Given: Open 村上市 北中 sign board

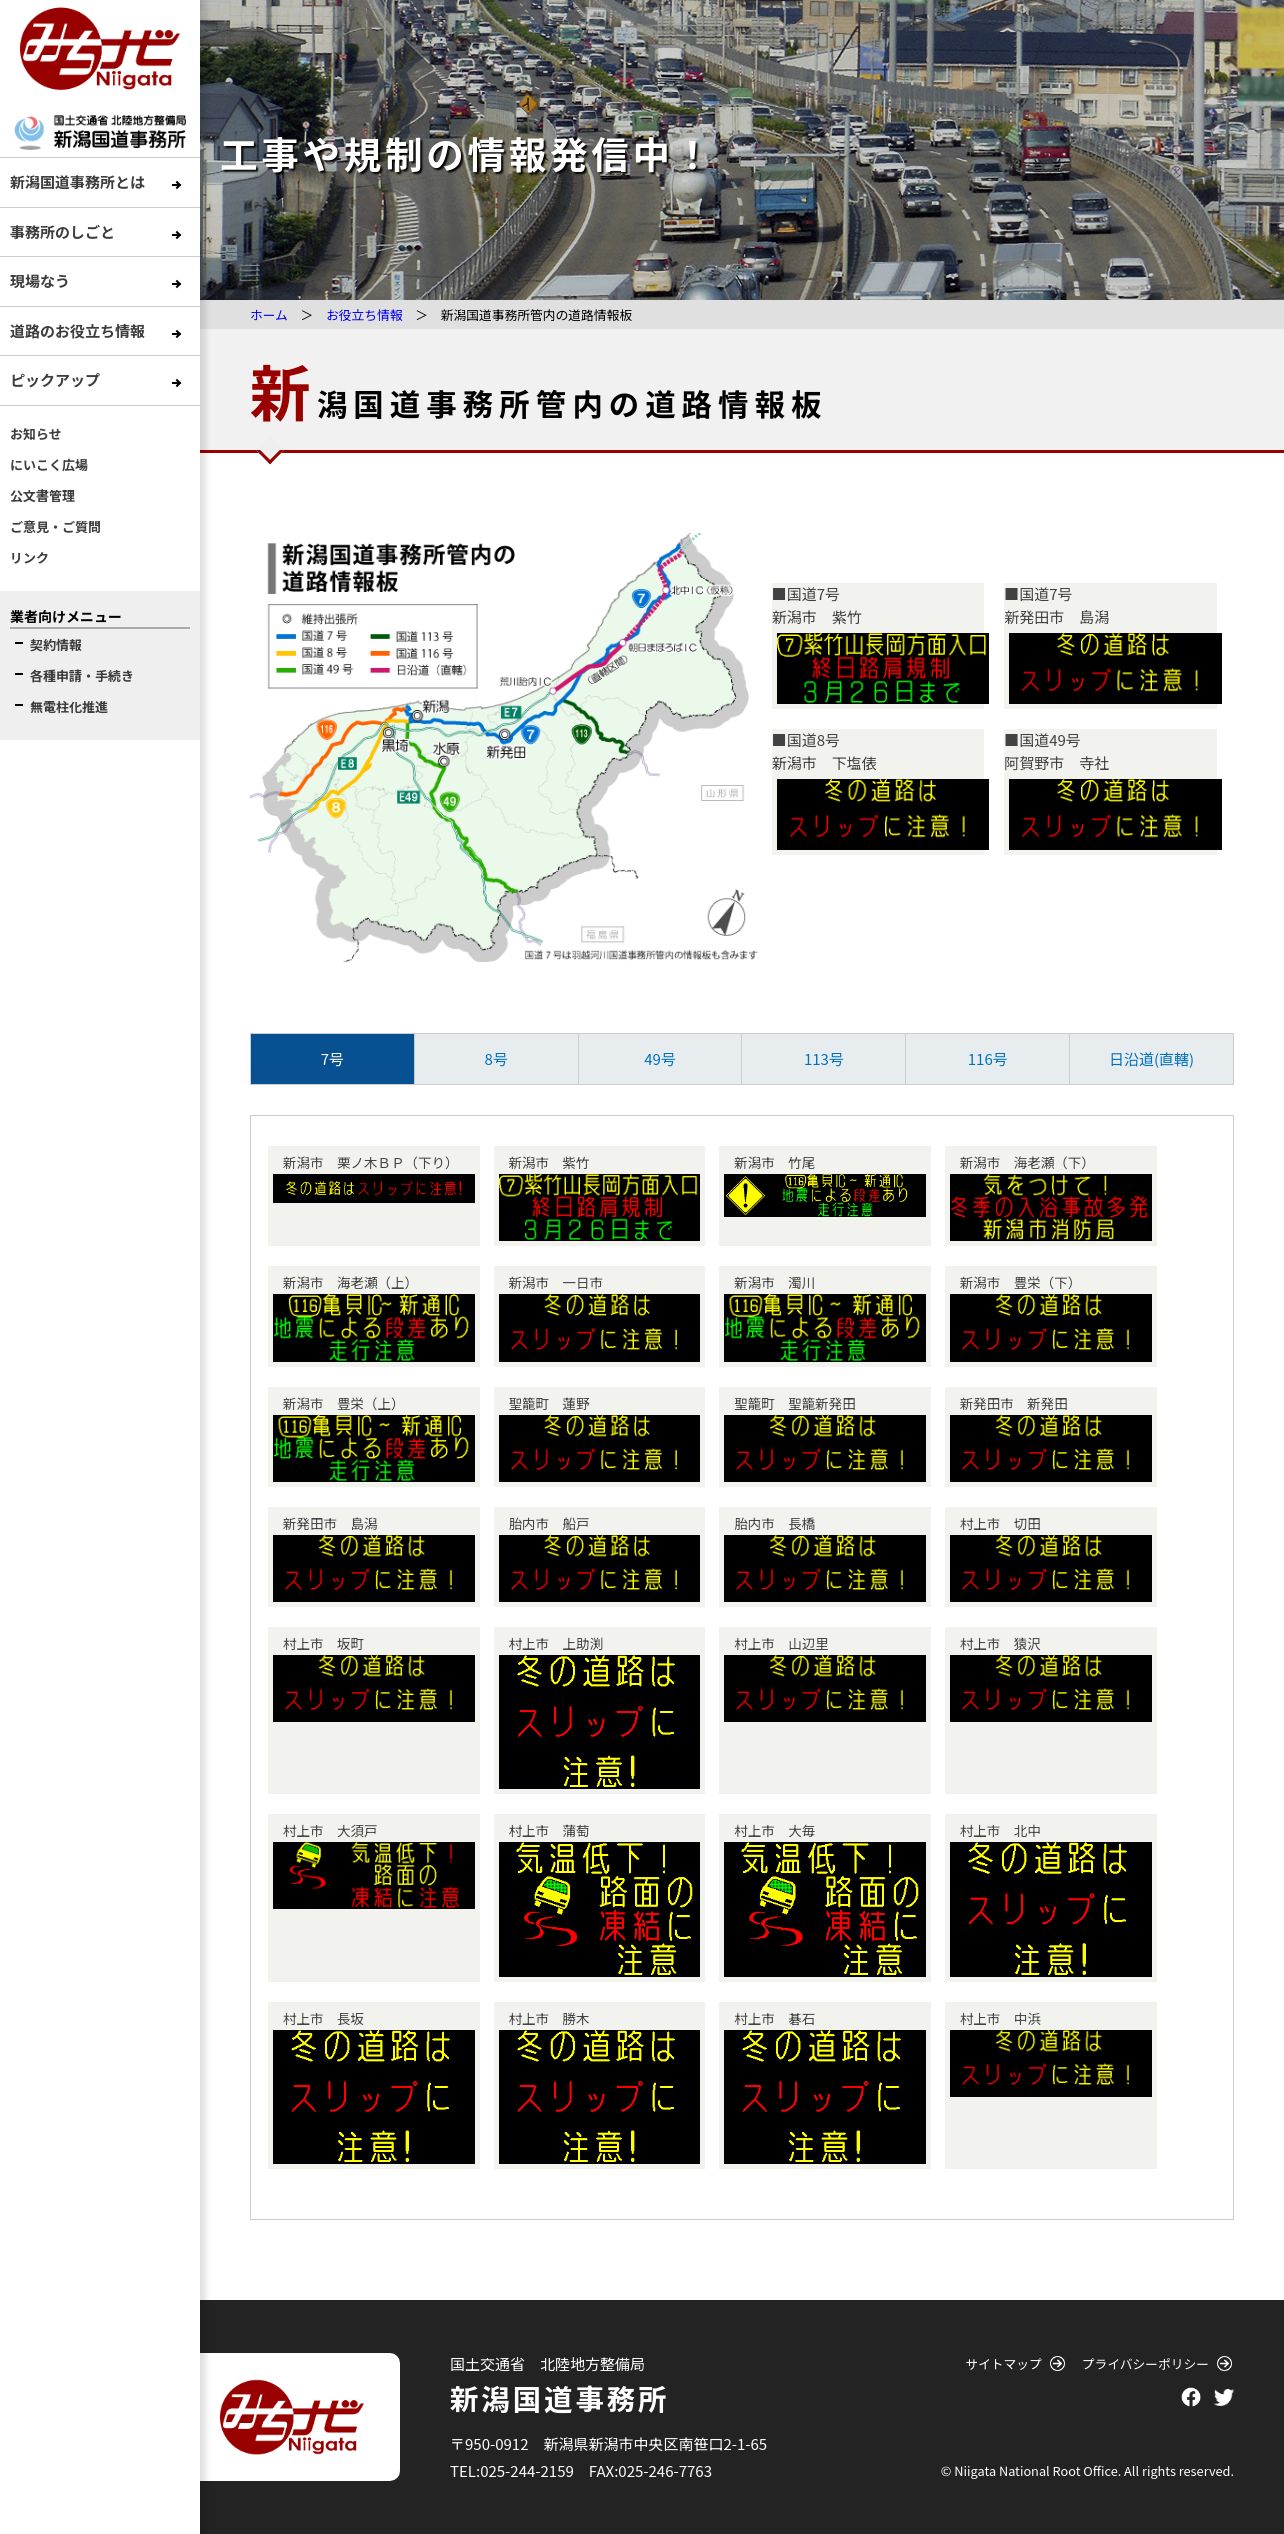Looking at the screenshot, I should point(1051,1909).
